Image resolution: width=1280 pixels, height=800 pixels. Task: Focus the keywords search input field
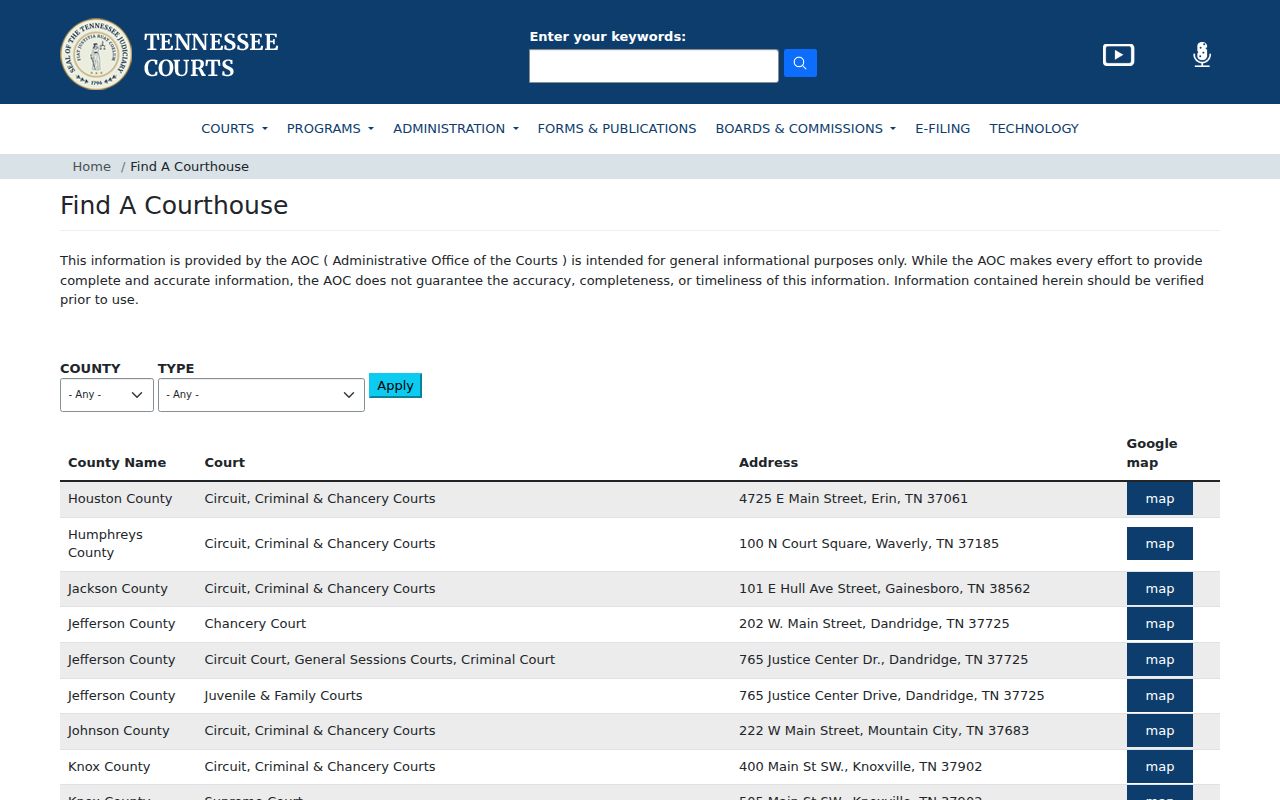click(654, 66)
